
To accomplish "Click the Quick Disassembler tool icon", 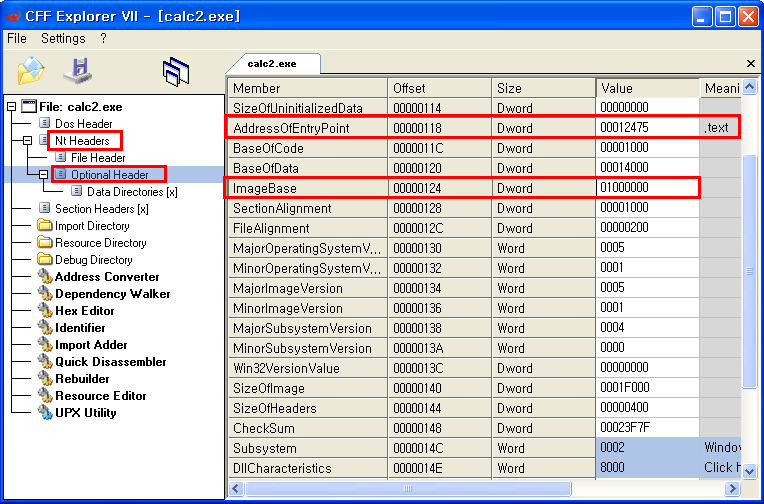I will click(x=45, y=362).
